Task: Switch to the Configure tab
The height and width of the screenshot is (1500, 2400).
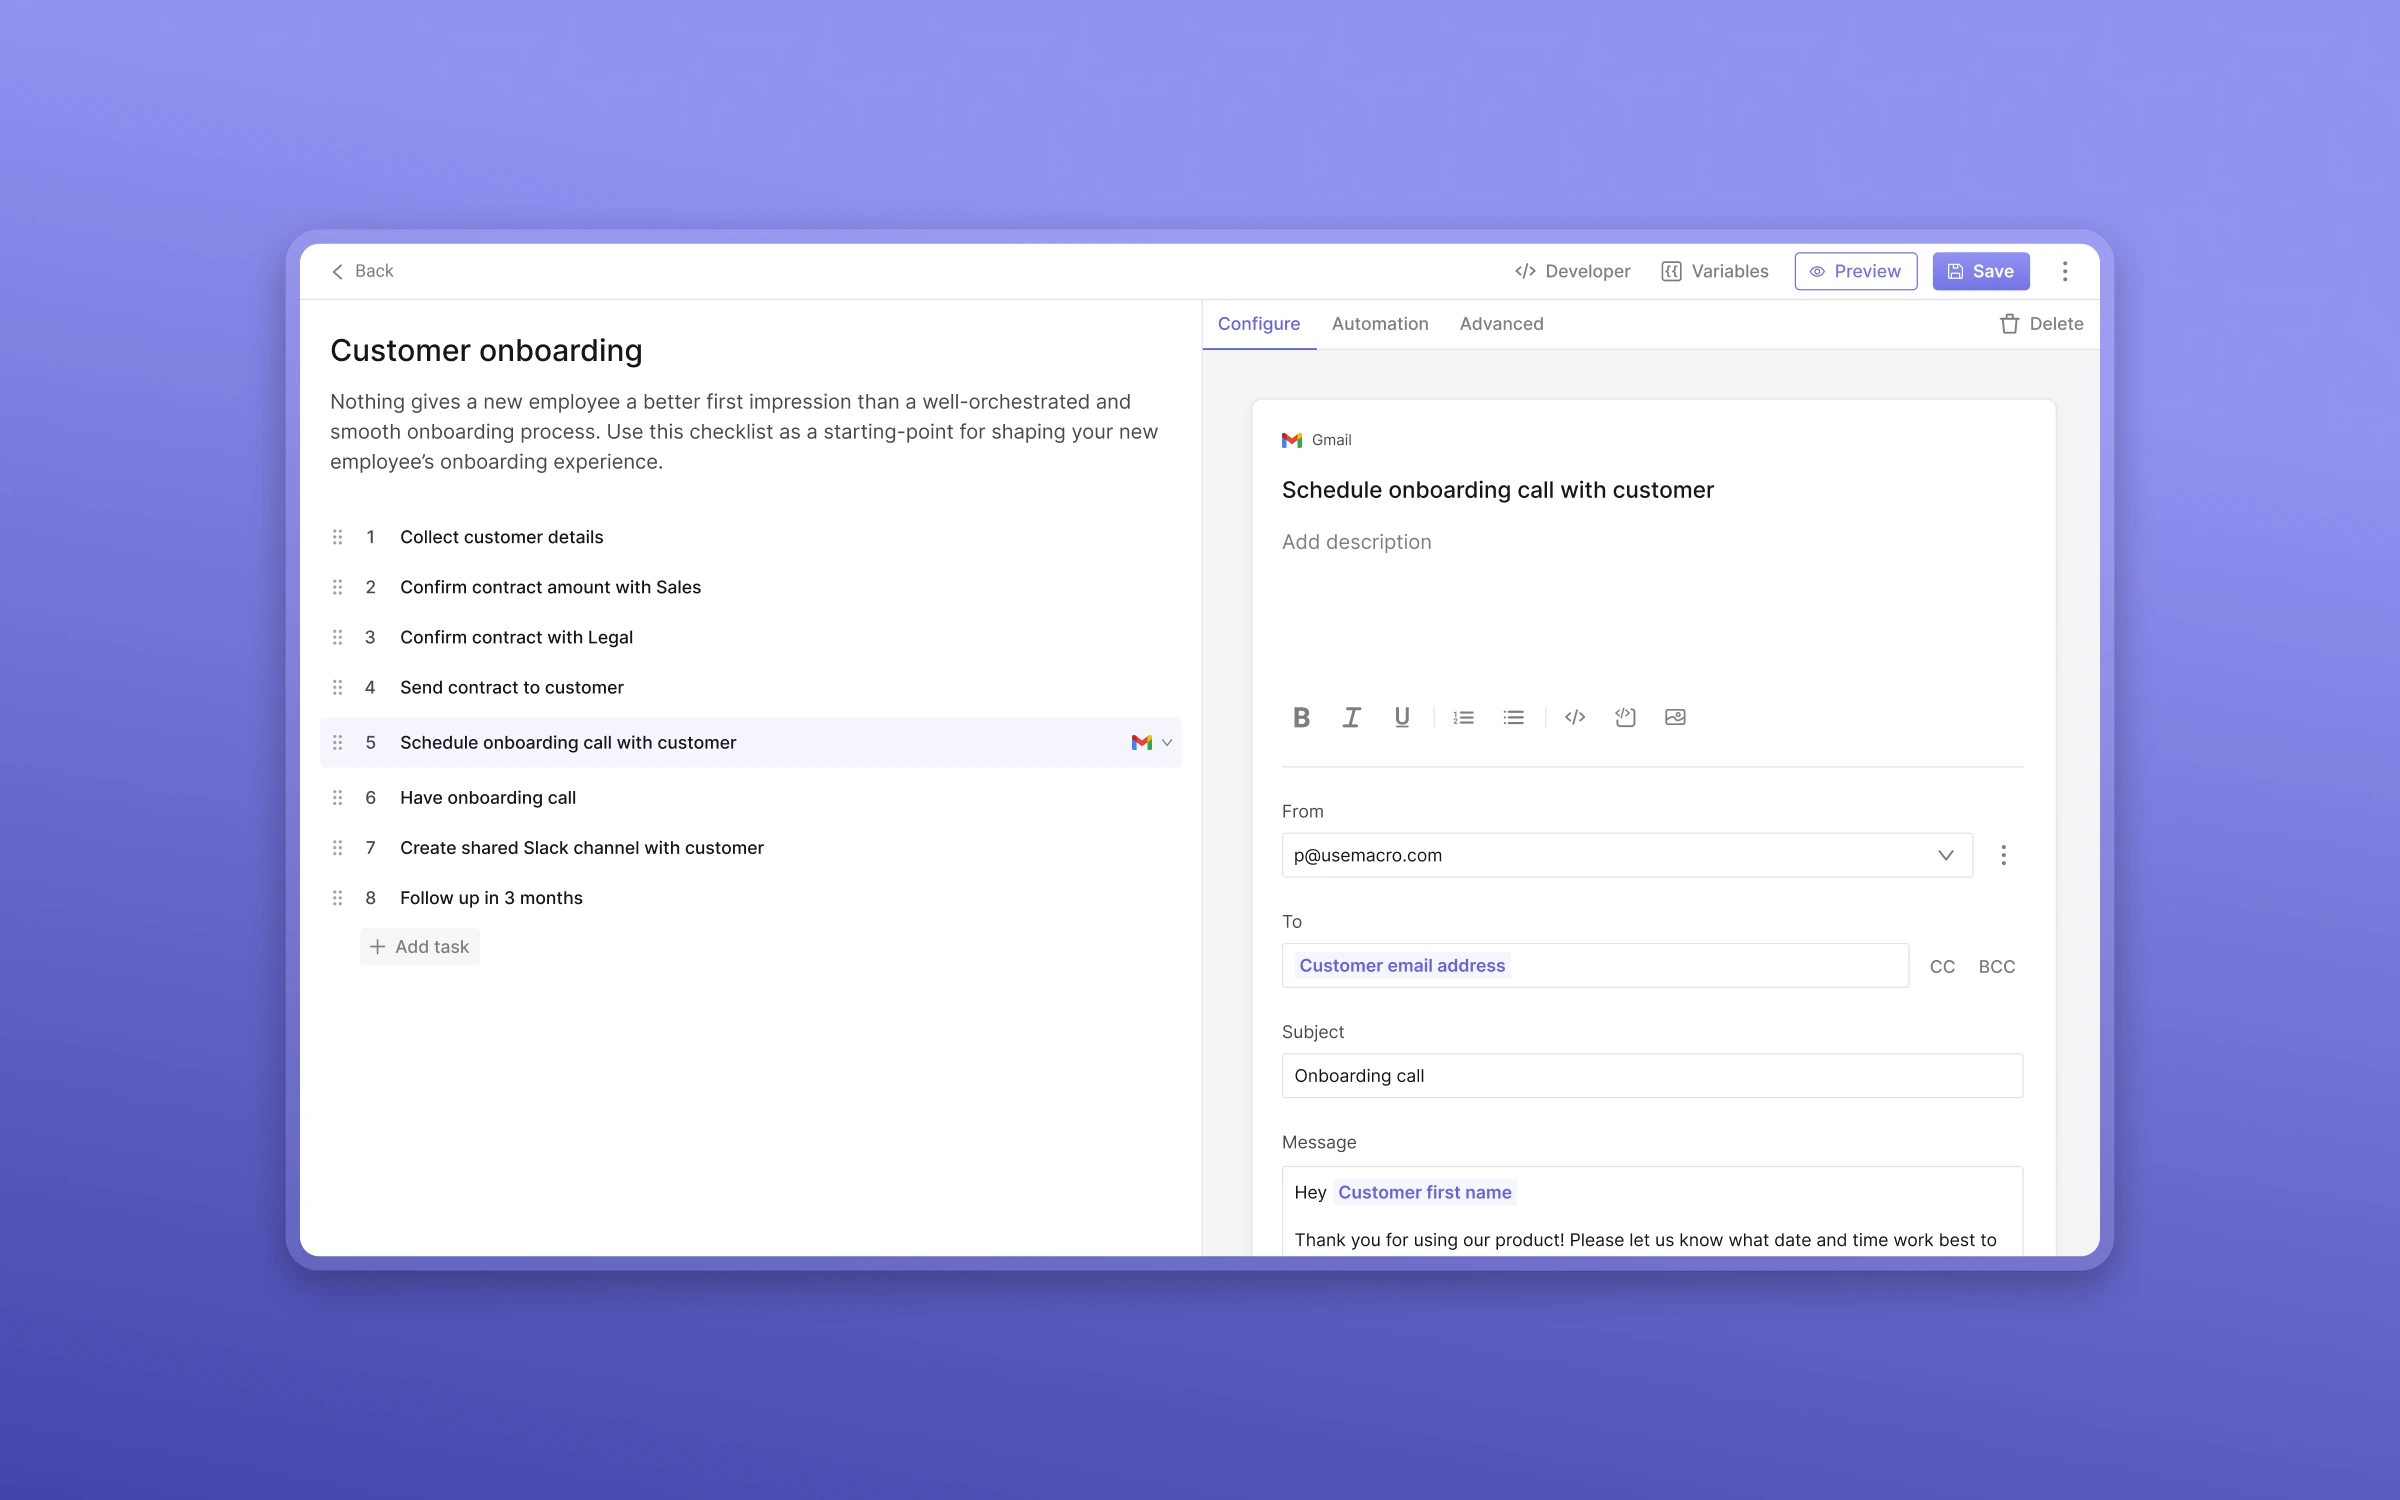Action: pyautogui.click(x=1259, y=324)
